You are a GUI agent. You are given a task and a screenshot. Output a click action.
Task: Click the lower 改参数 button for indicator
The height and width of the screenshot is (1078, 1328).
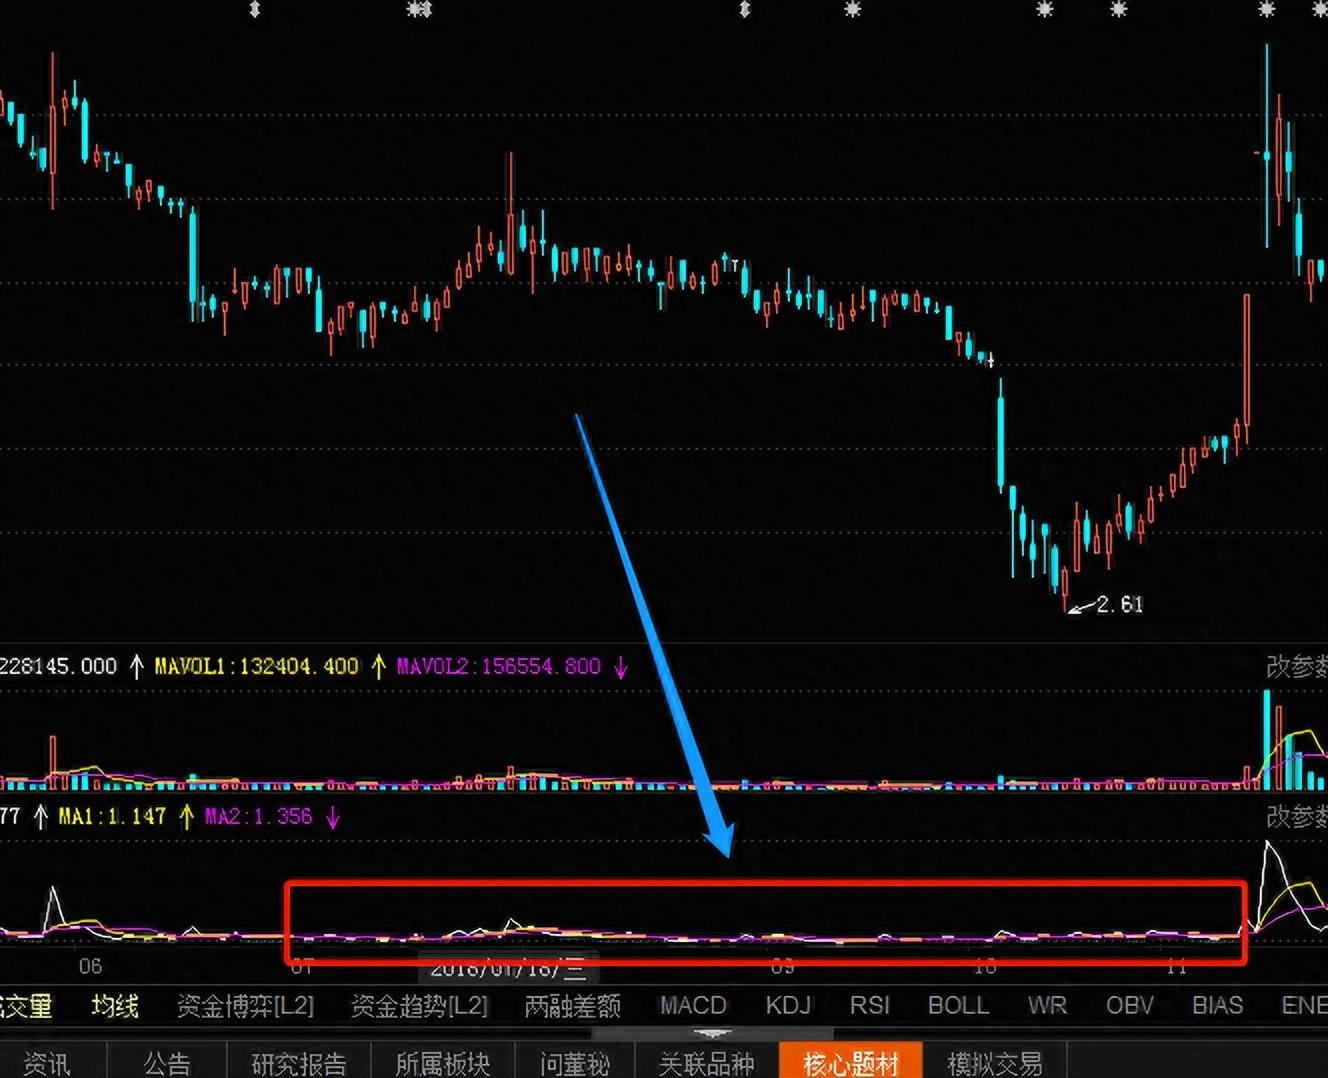pos(1297,816)
